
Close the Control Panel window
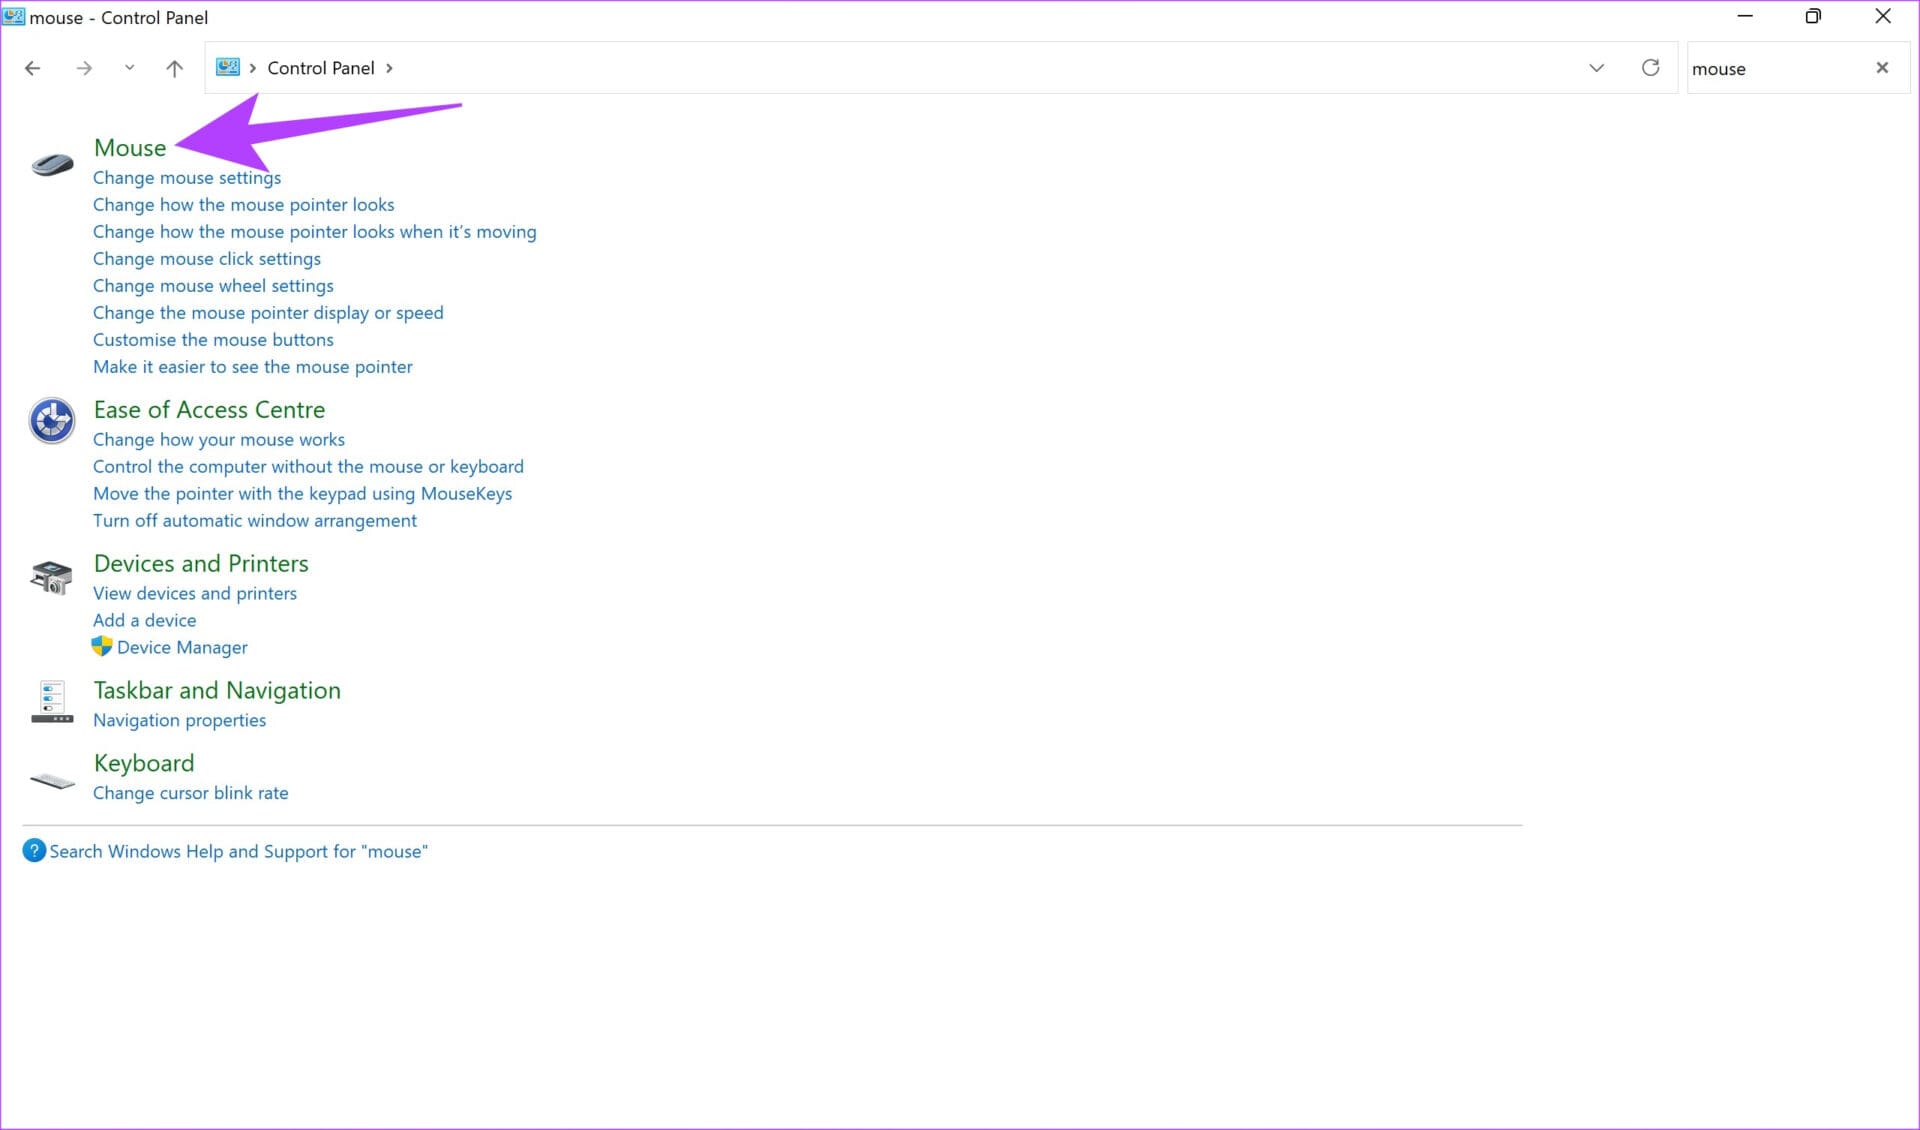point(1882,16)
